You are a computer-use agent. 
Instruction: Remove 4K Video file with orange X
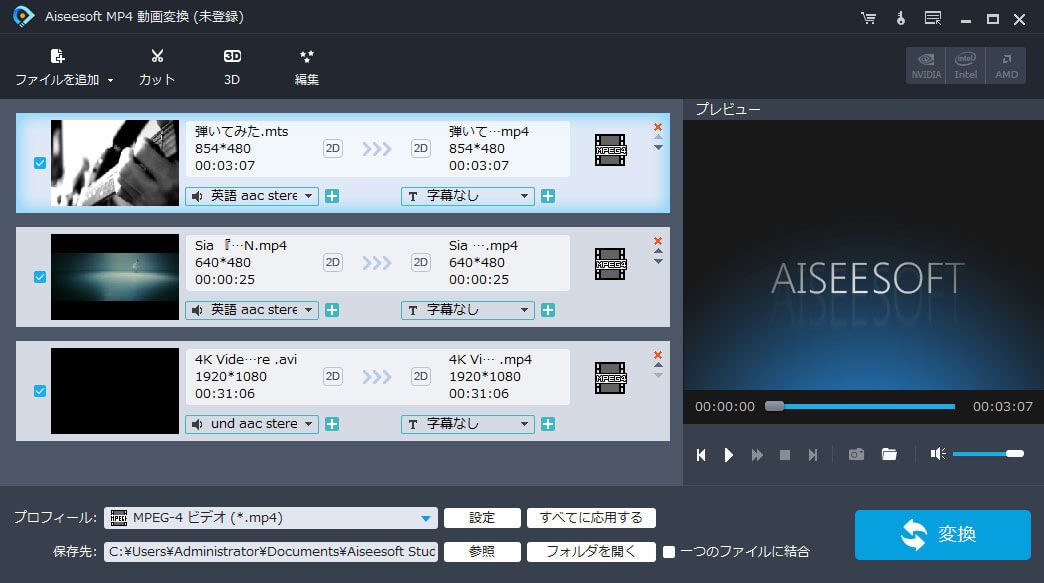click(658, 354)
